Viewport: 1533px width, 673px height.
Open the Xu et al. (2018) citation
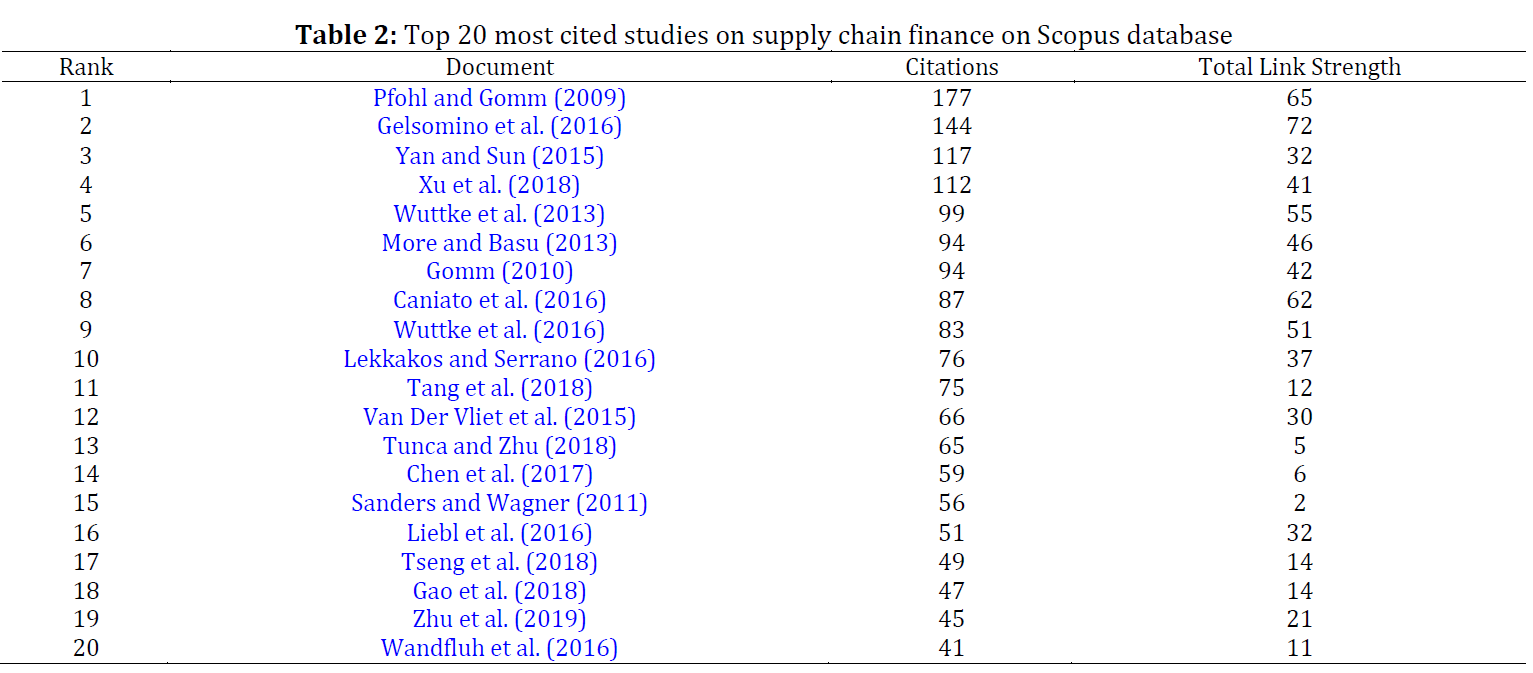tap(499, 185)
